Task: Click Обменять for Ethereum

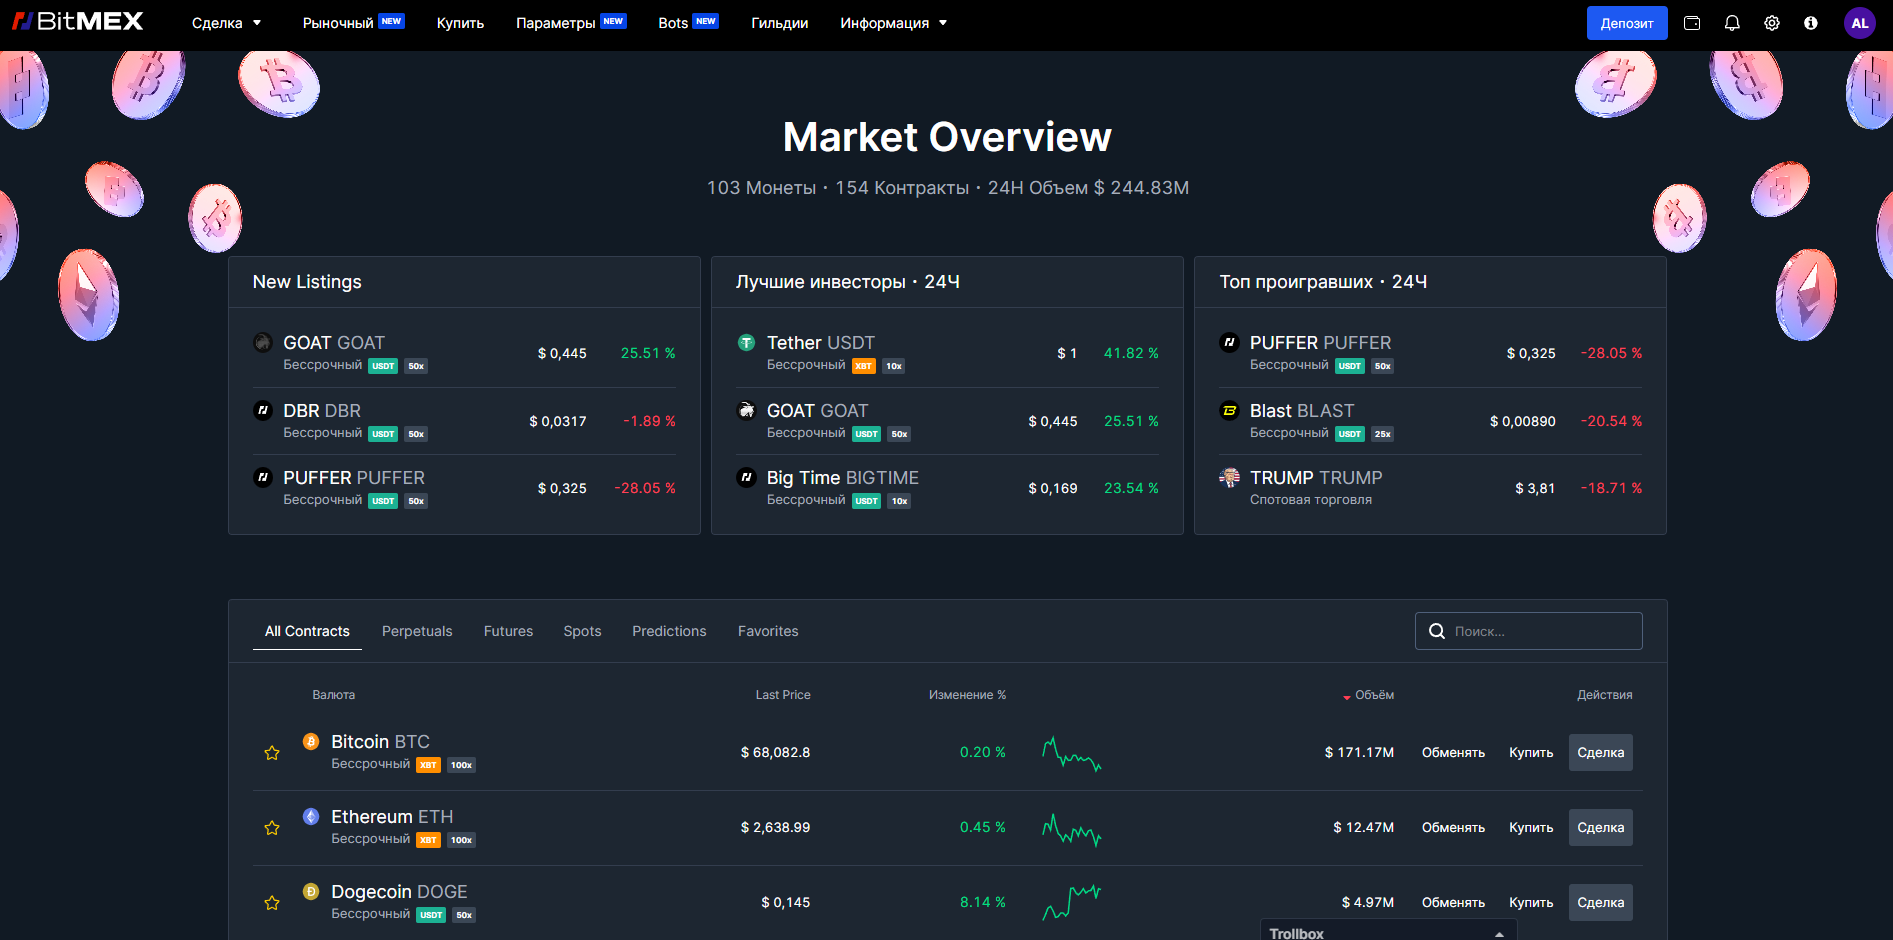Action: [1453, 828]
